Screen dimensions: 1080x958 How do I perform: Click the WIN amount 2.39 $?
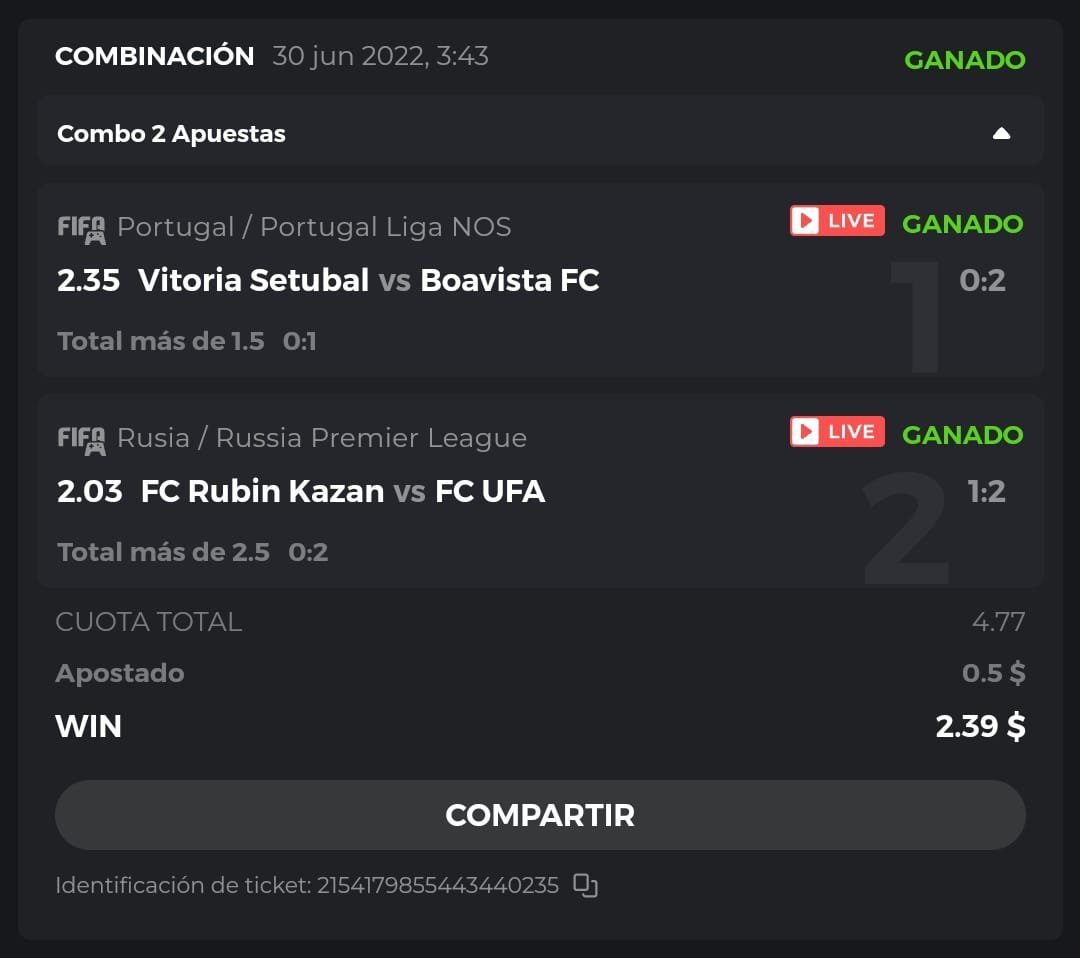(979, 726)
